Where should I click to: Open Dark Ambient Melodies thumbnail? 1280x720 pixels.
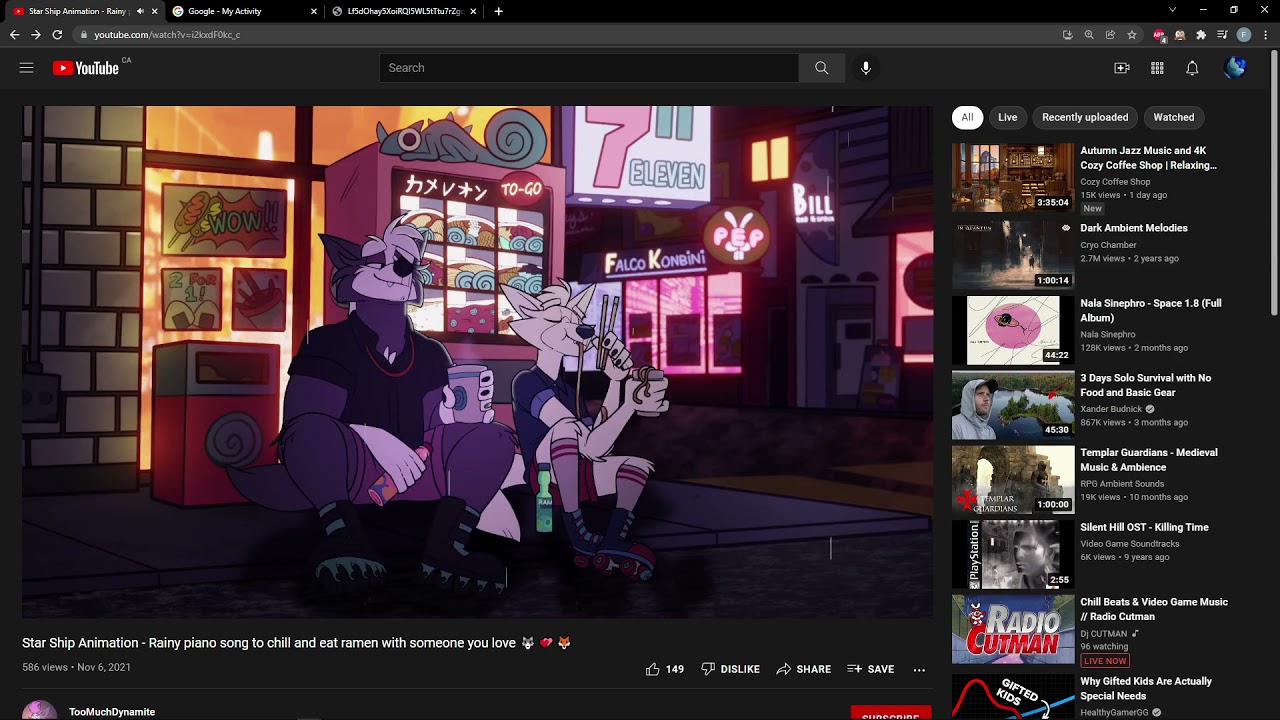pos(1013,255)
